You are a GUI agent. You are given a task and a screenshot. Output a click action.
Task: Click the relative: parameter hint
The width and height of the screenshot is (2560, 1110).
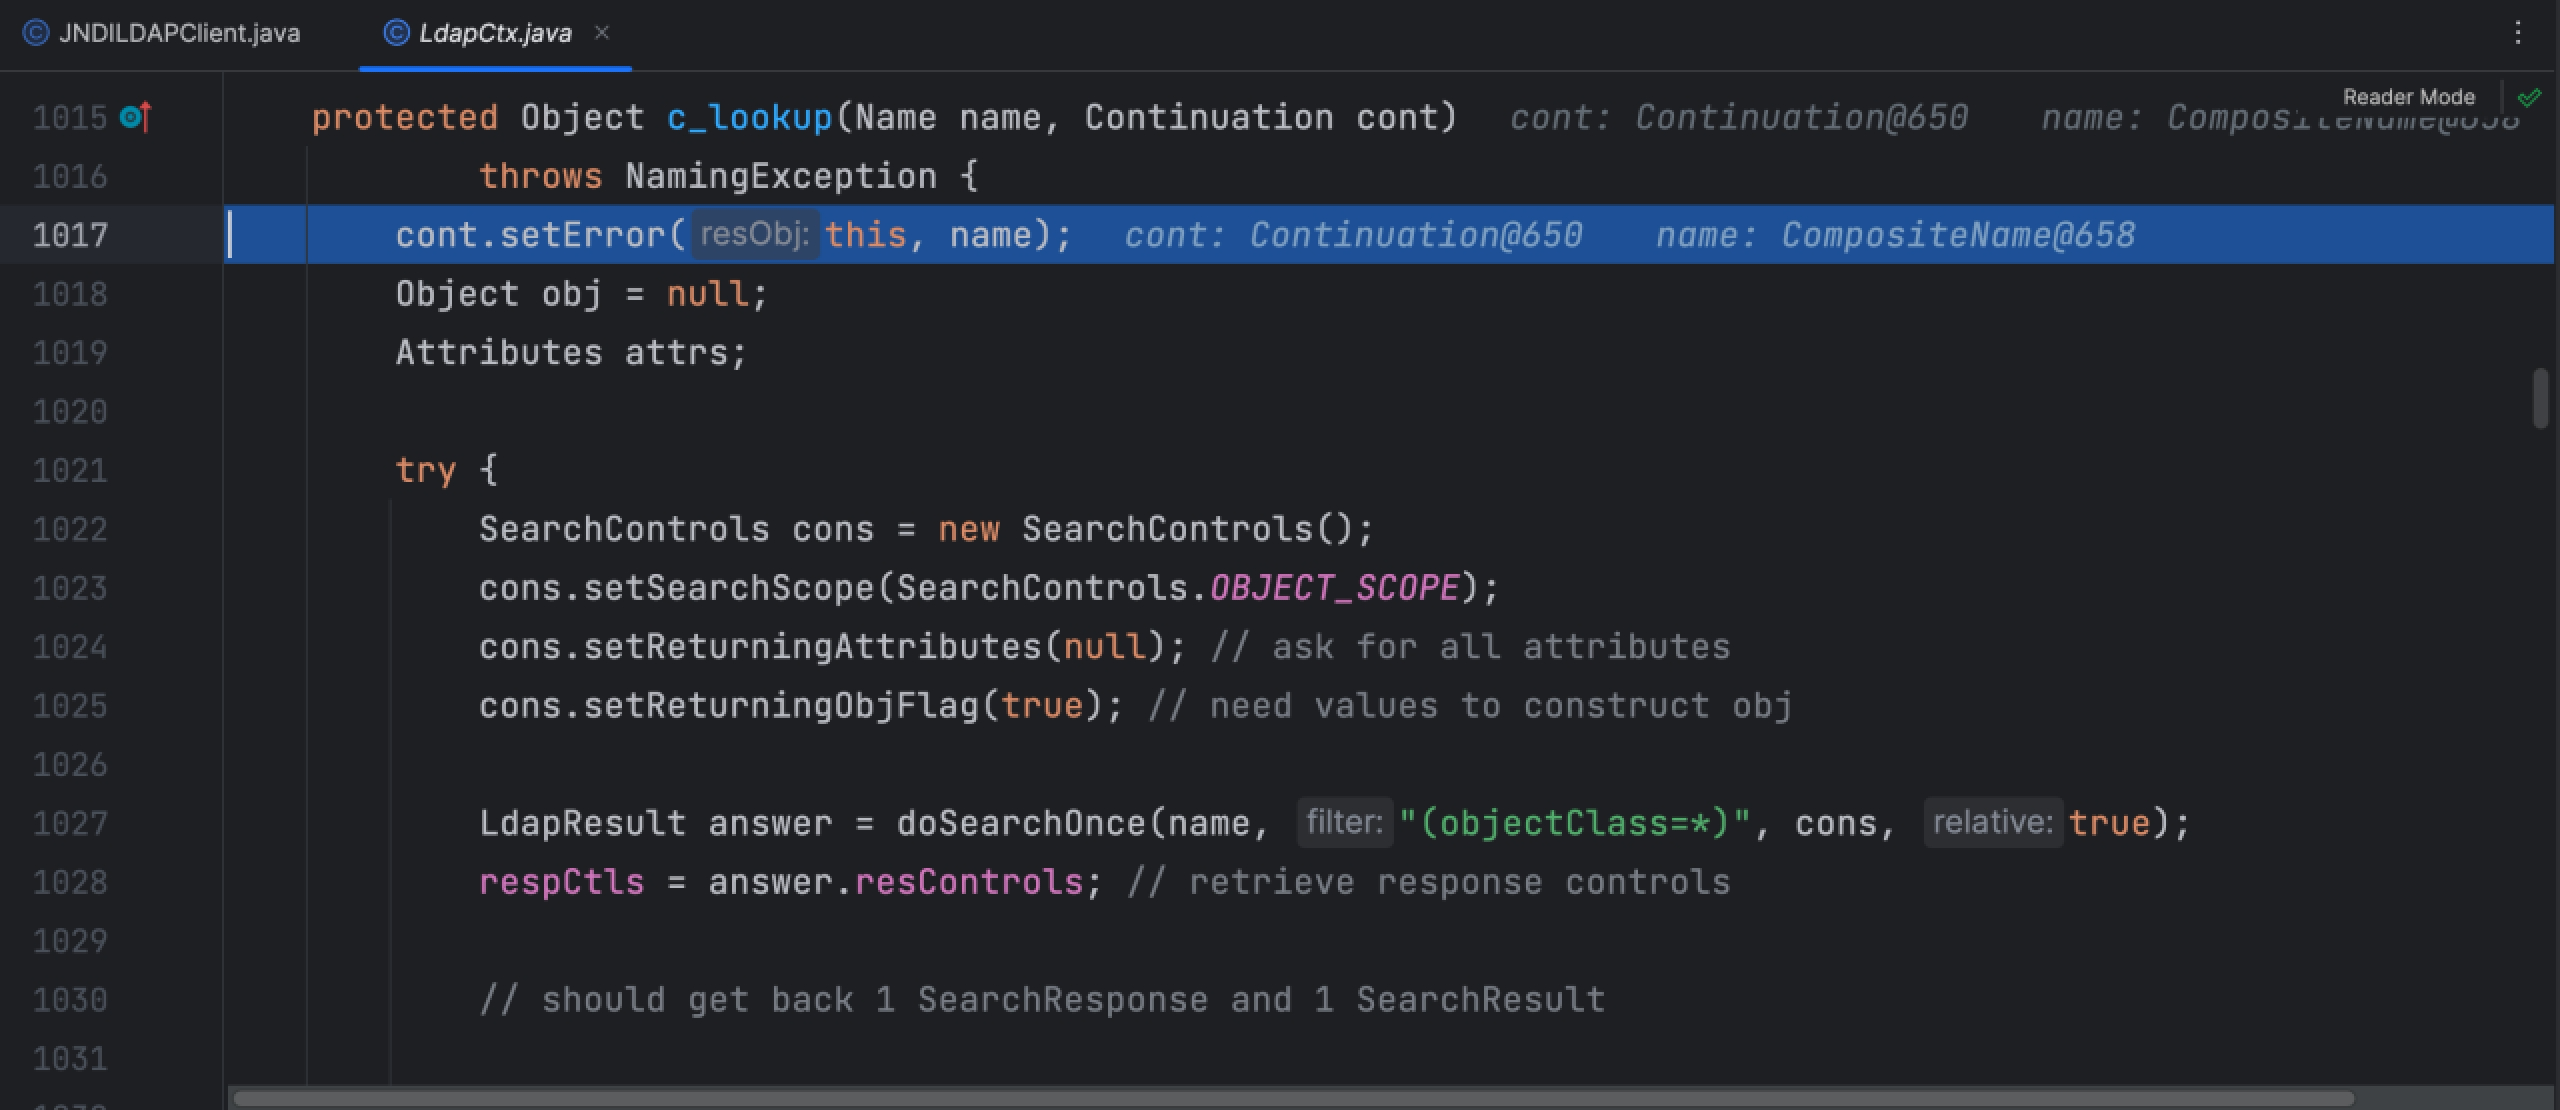click(x=1993, y=822)
